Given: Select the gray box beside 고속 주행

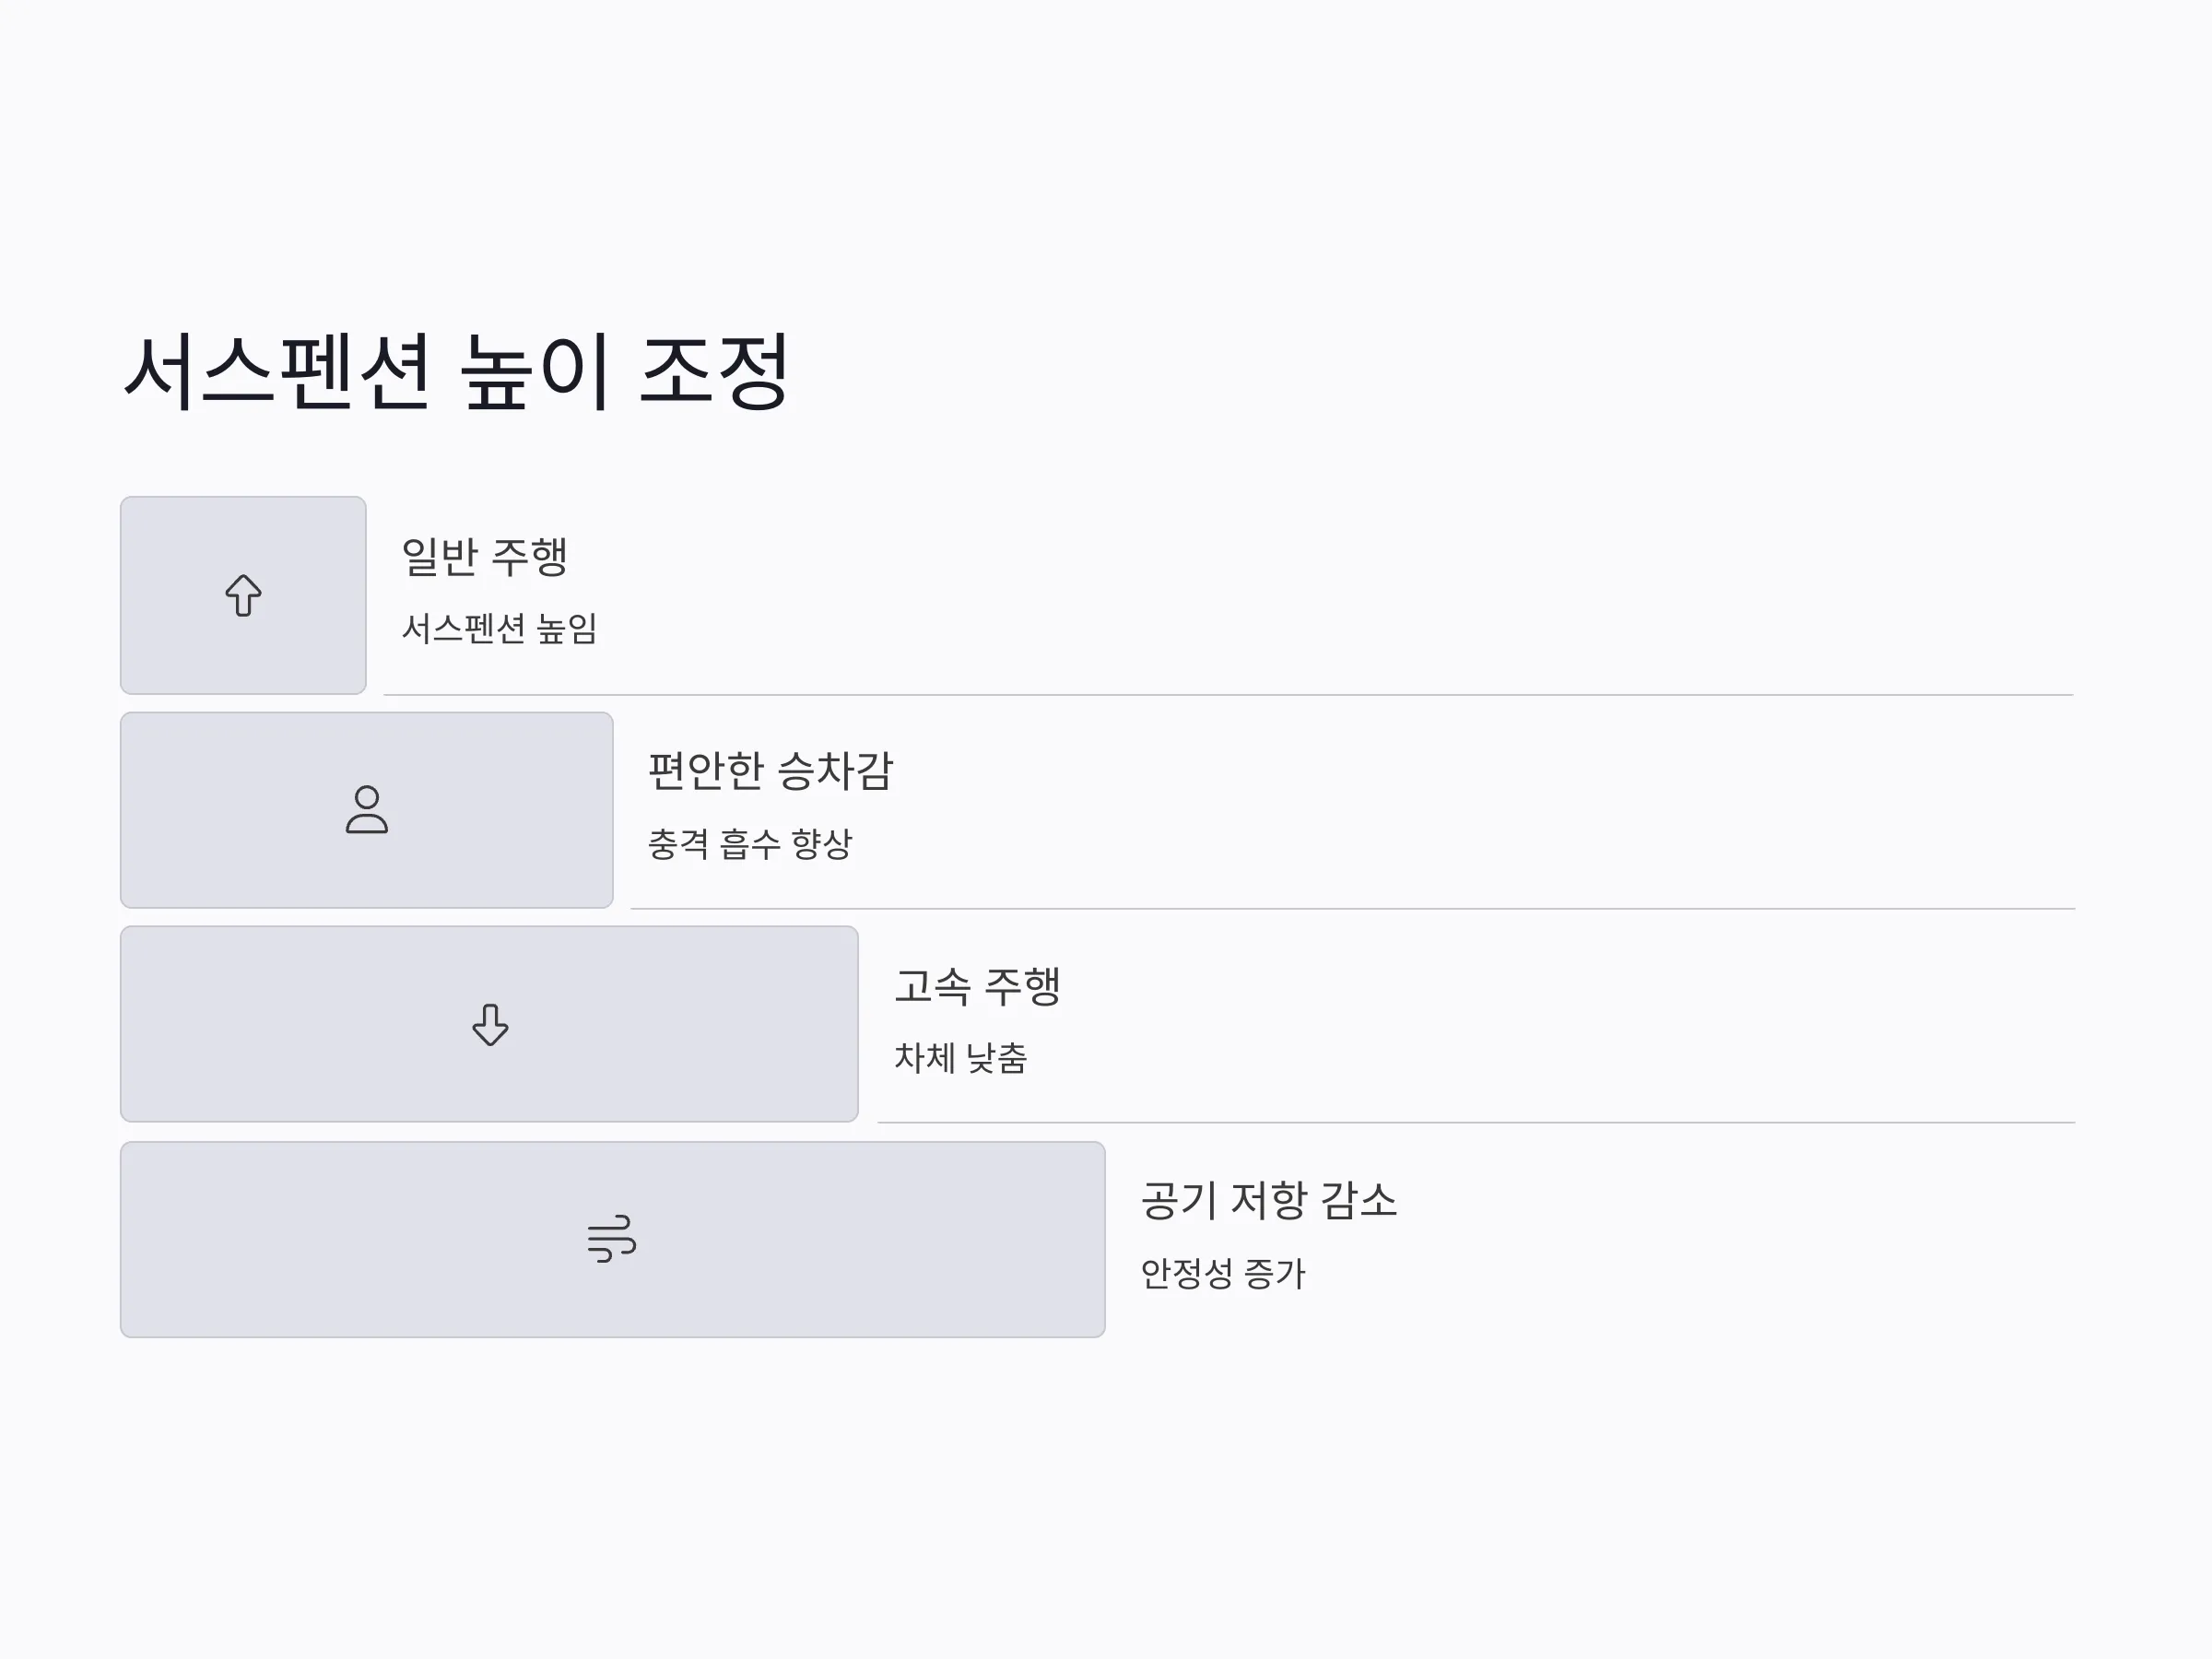Looking at the screenshot, I should (x=490, y=1024).
